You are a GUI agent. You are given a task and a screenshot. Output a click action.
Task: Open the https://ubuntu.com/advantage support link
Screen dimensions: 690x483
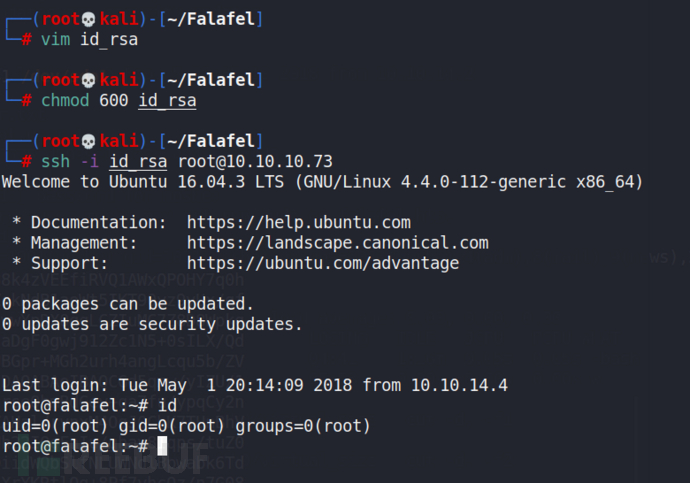pos(323,263)
